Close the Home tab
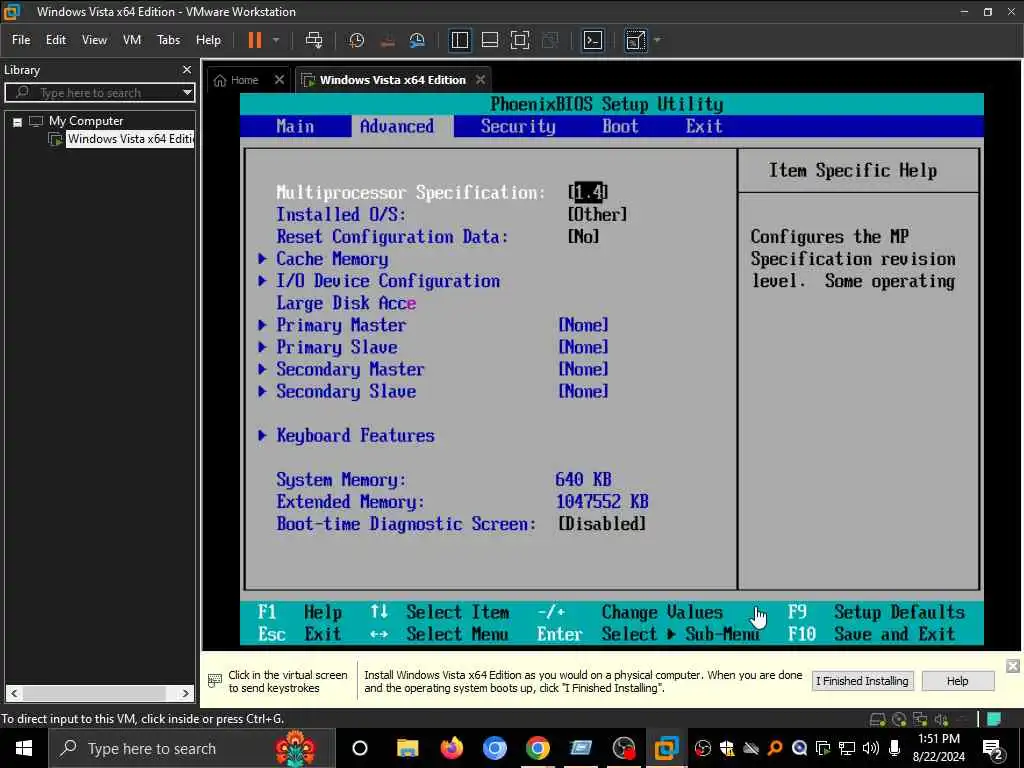This screenshot has width=1024, height=768. pyautogui.click(x=280, y=80)
